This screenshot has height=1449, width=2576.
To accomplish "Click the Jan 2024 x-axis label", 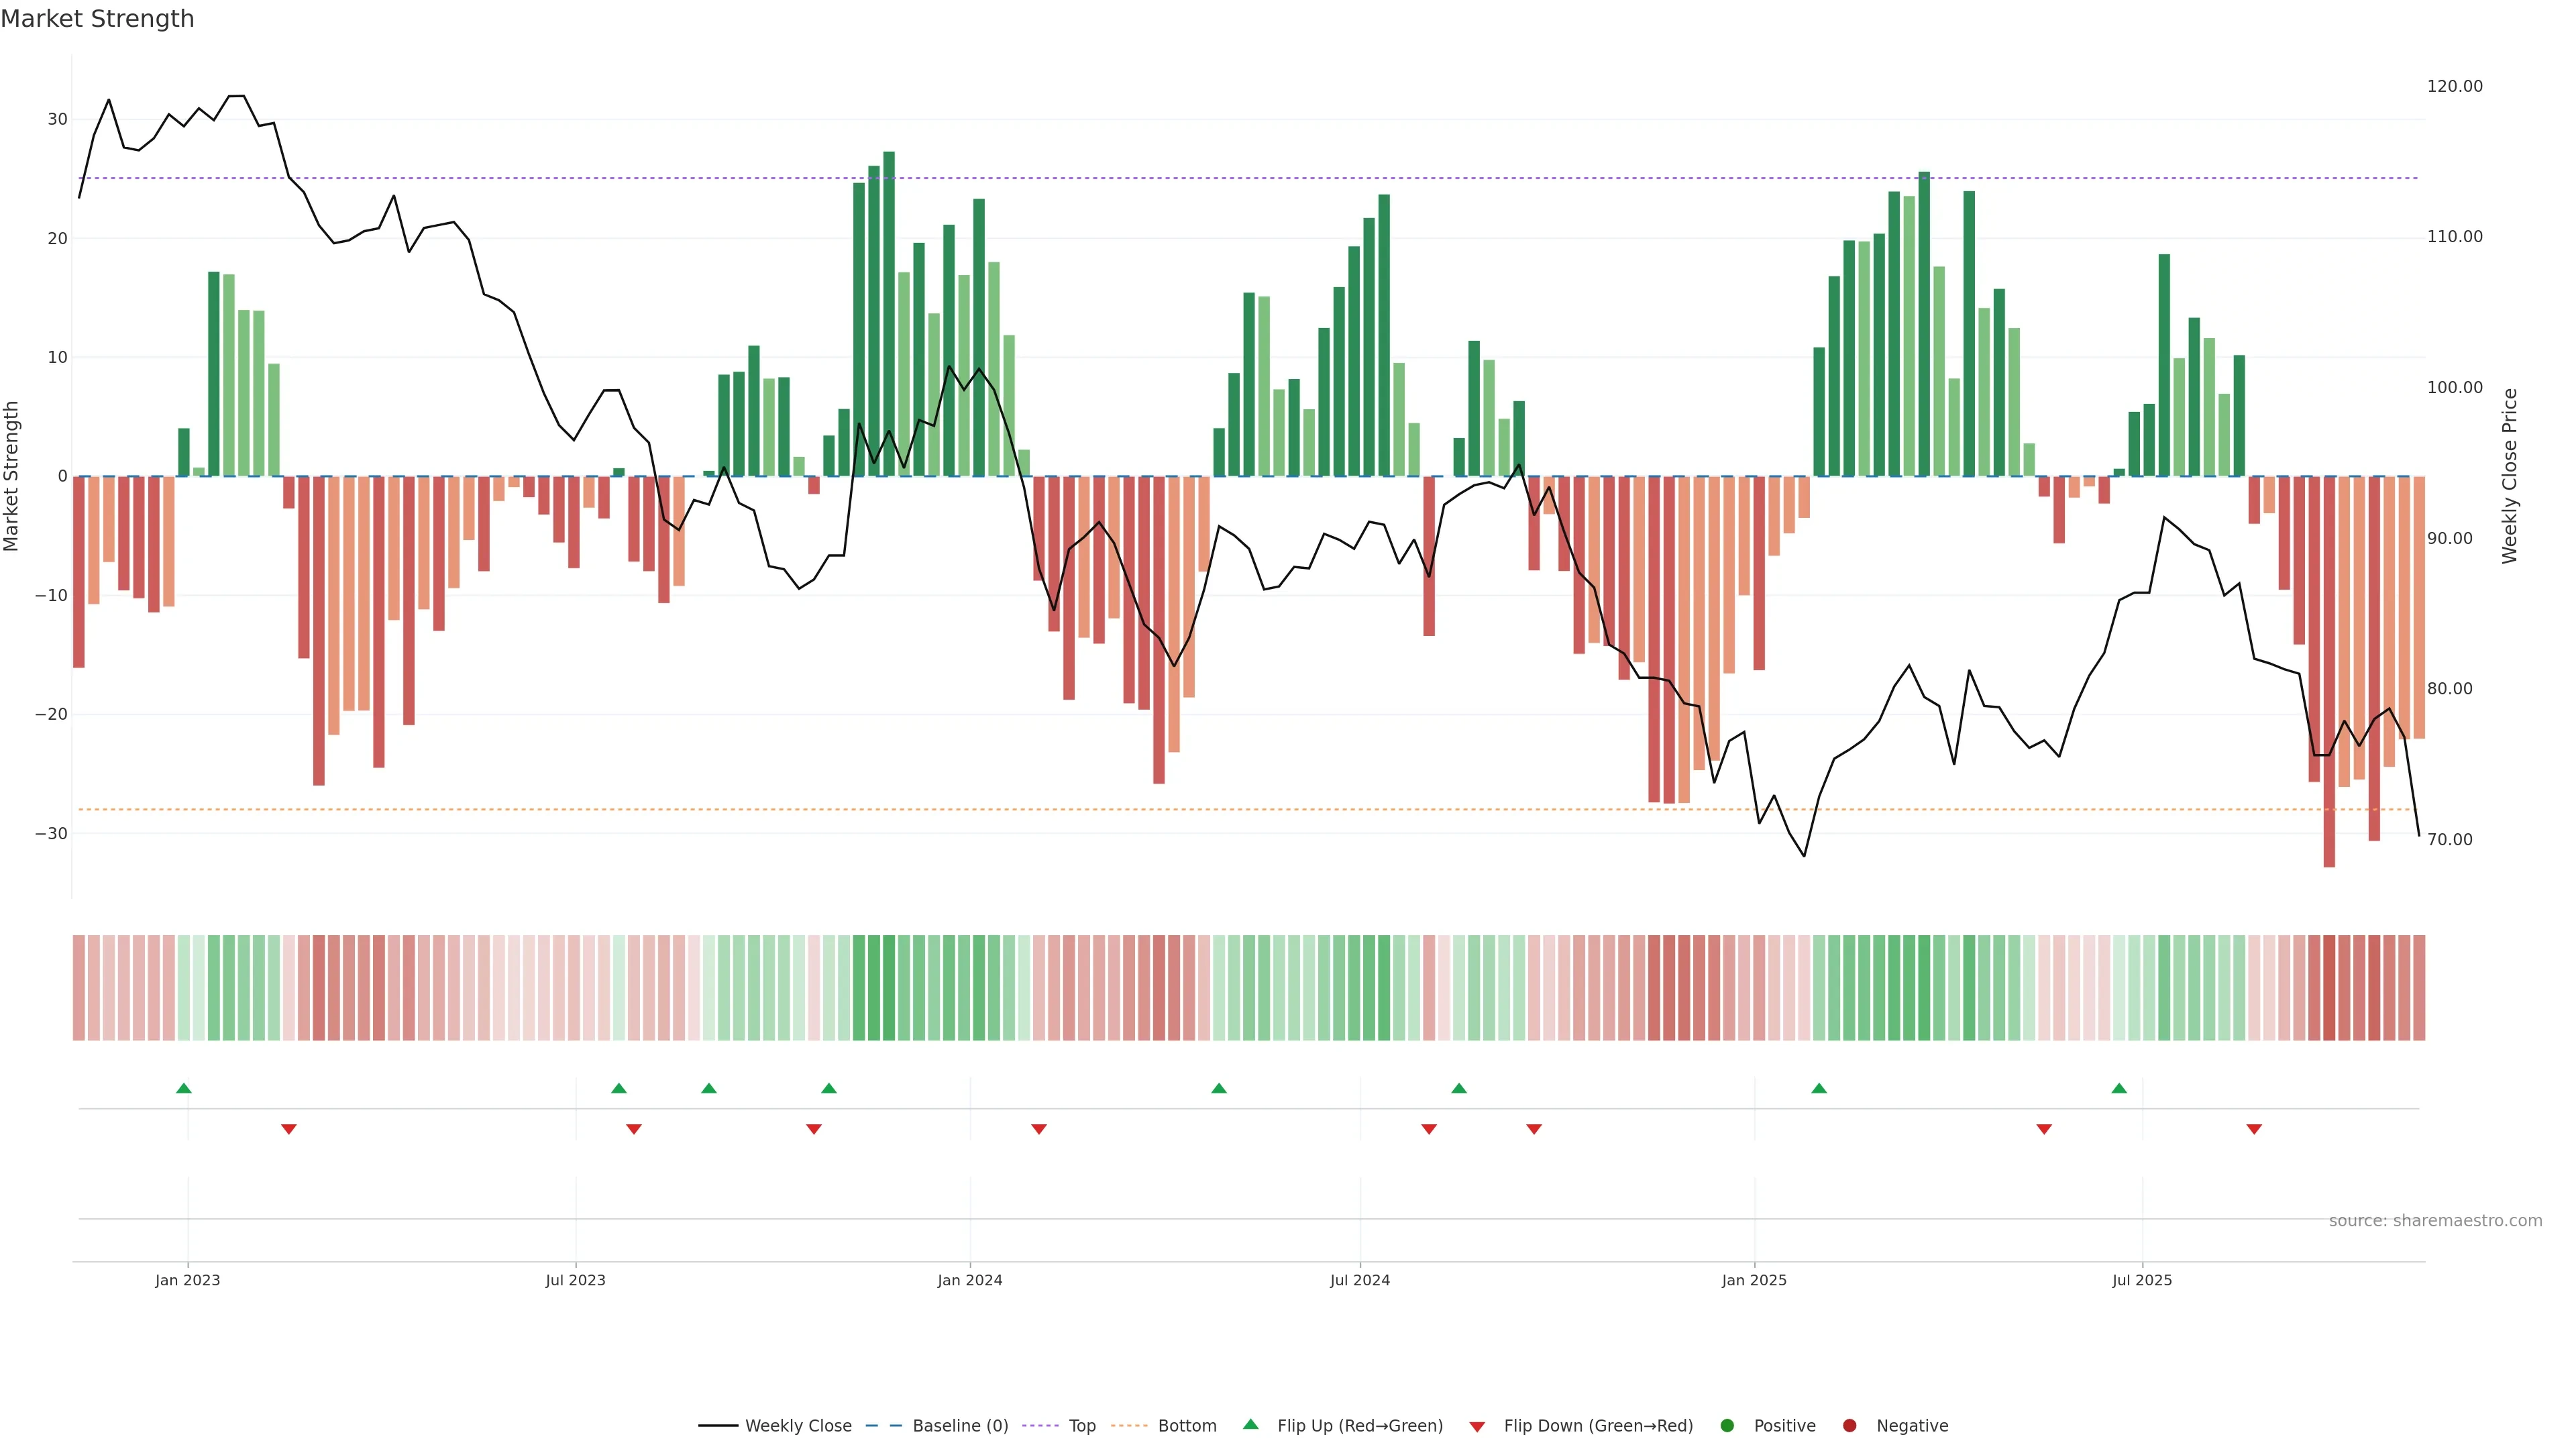I will [x=969, y=1280].
